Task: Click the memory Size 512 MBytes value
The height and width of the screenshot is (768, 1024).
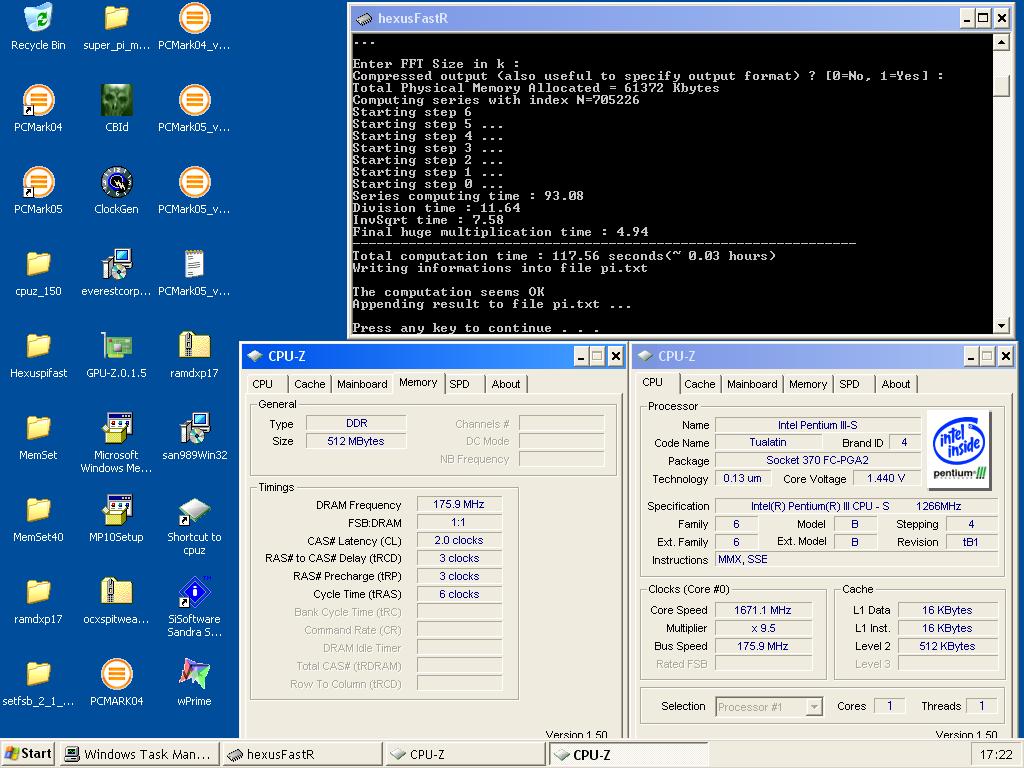Action: pos(356,441)
